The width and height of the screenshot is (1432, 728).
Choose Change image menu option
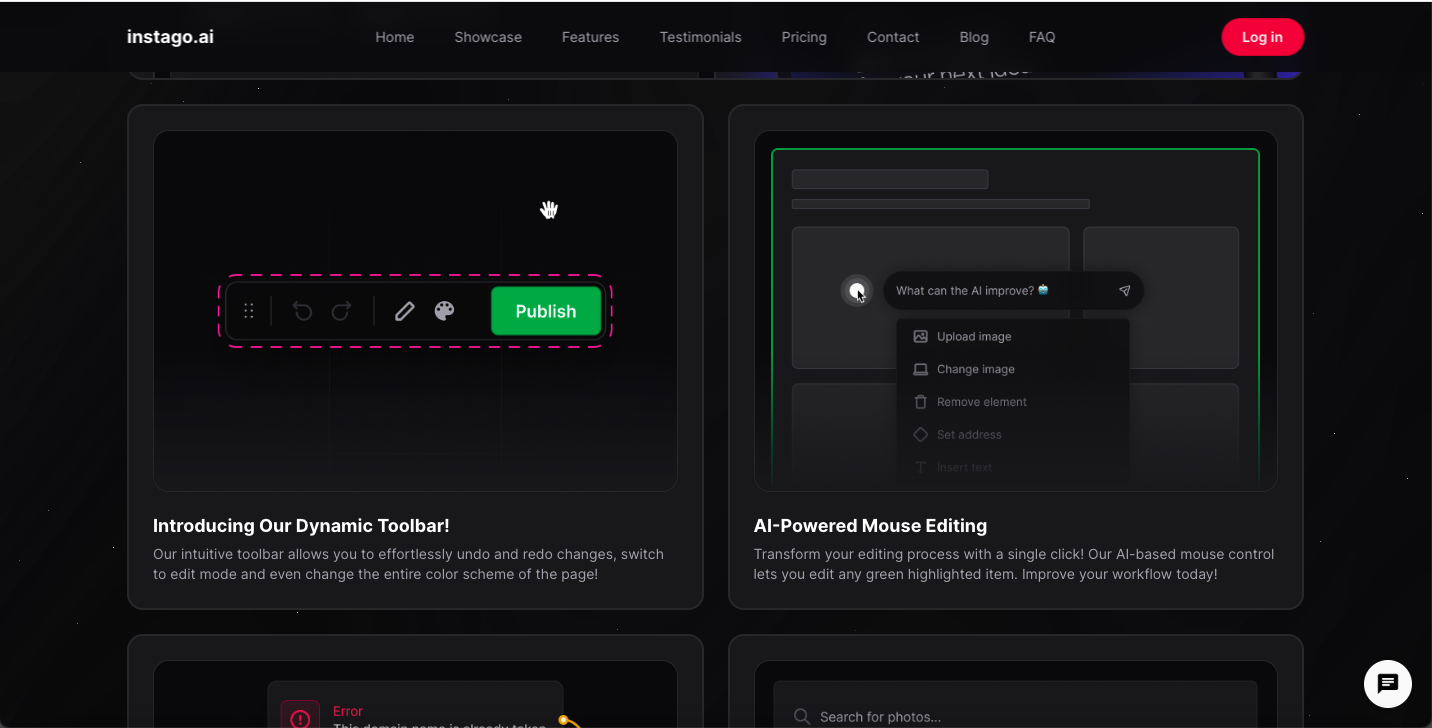pyautogui.click(x=975, y=369)
